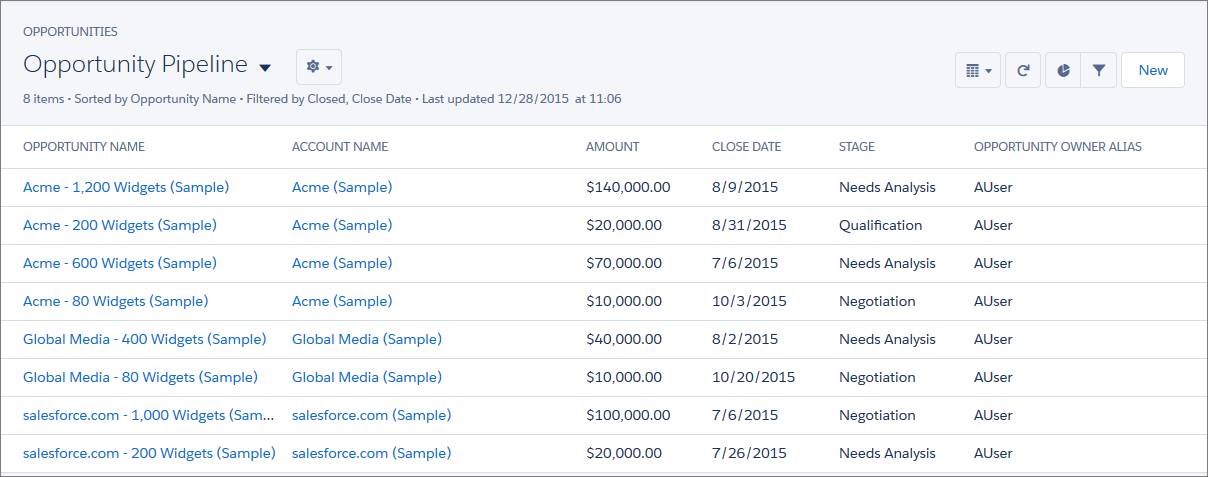
Task: Open Global Media - 400 Widgets opportunity
Action: point(145,339)
